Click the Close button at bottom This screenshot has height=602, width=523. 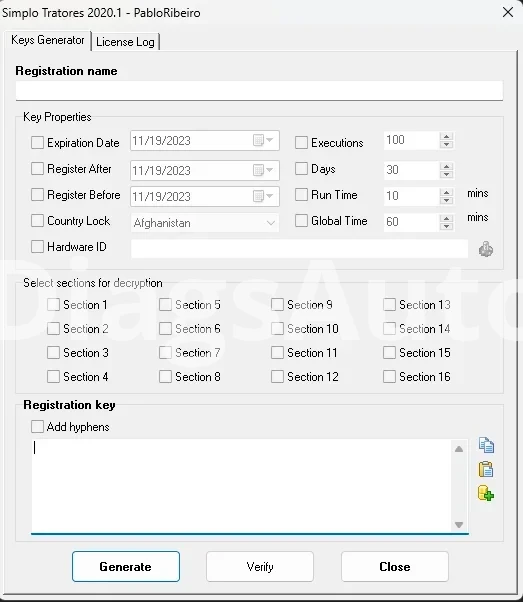[x=395, y=566]
